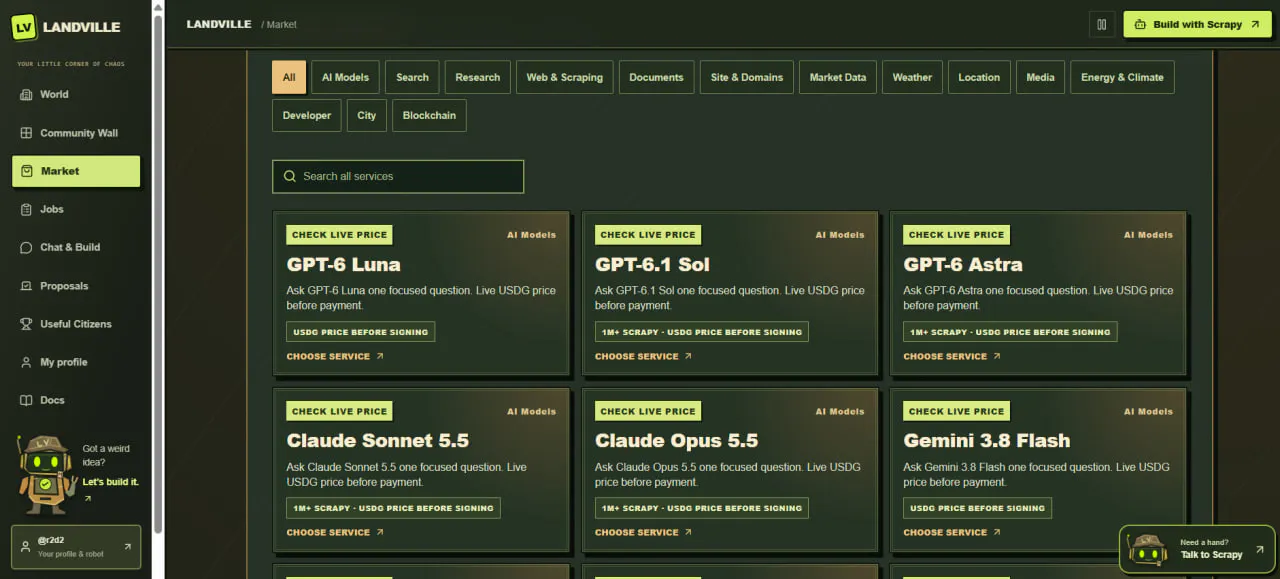The height and width of the screenshot is (579, 1280).
Task: Open the Claude Opus 5.5 card title
Action: click(676, 441)
